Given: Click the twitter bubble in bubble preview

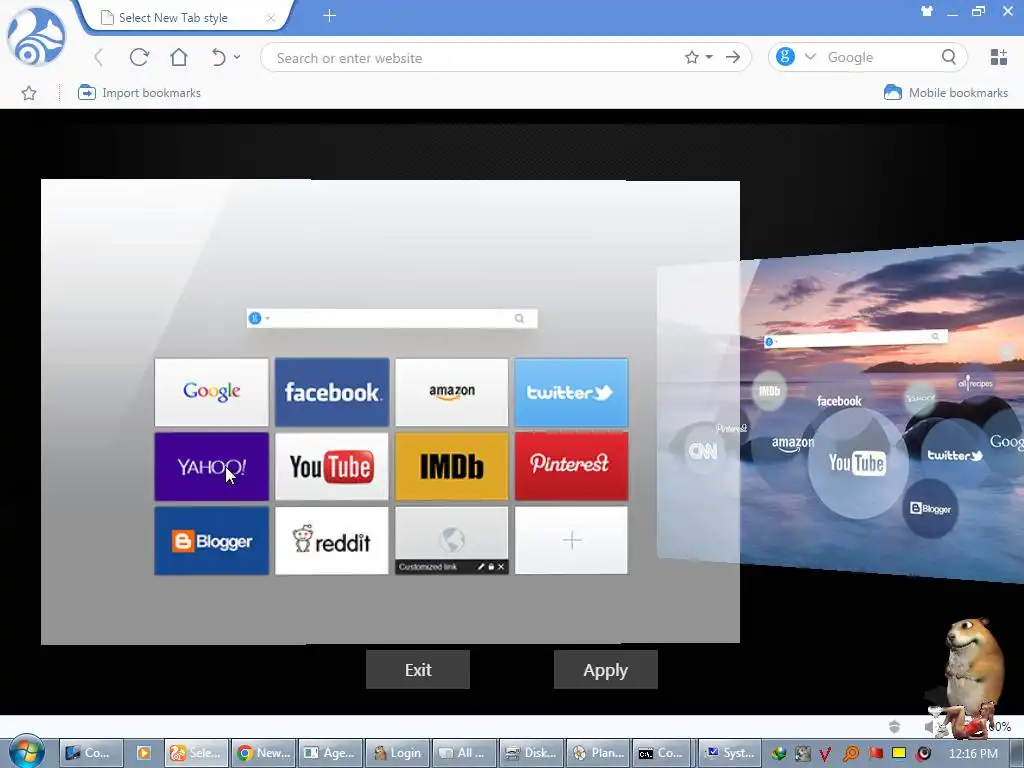Looking at the screenshot, I should pos(954,455).
